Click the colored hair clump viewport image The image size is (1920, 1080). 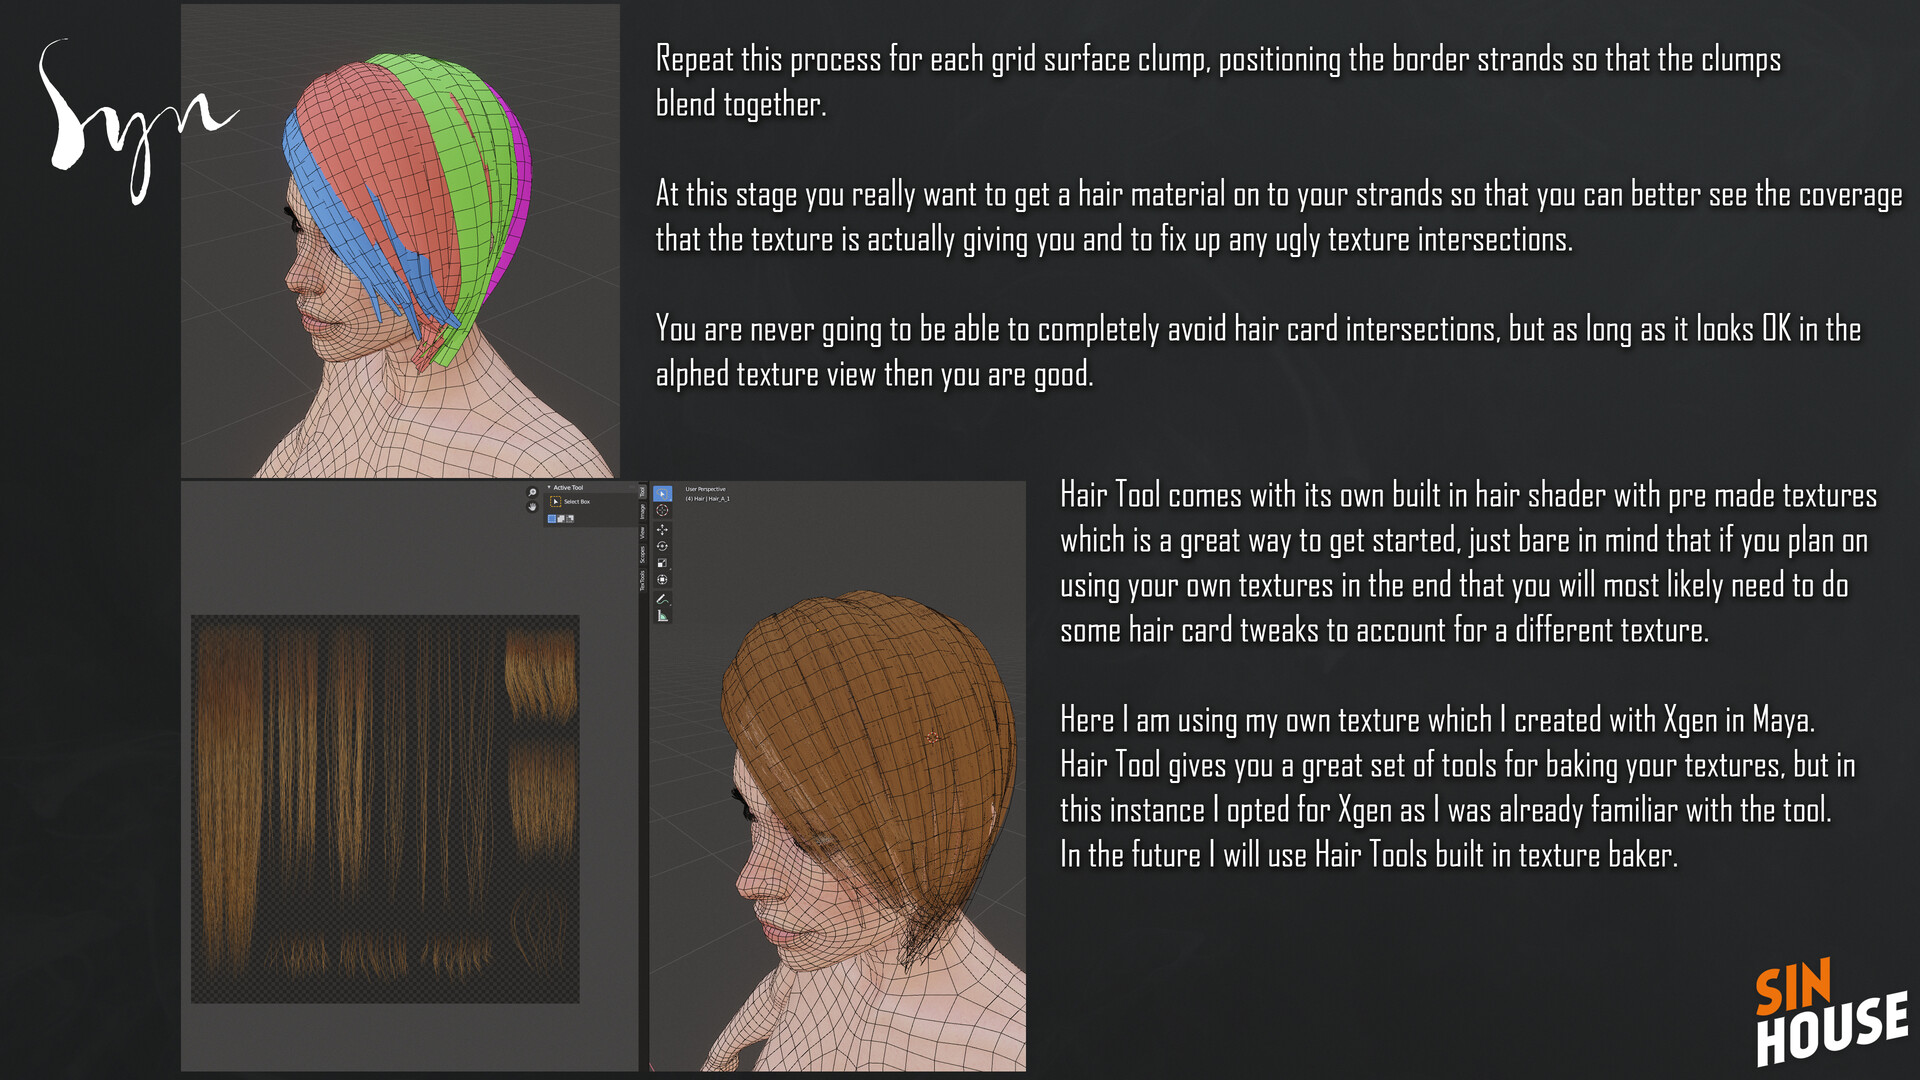pyautogui.click(x=400, y=241)
